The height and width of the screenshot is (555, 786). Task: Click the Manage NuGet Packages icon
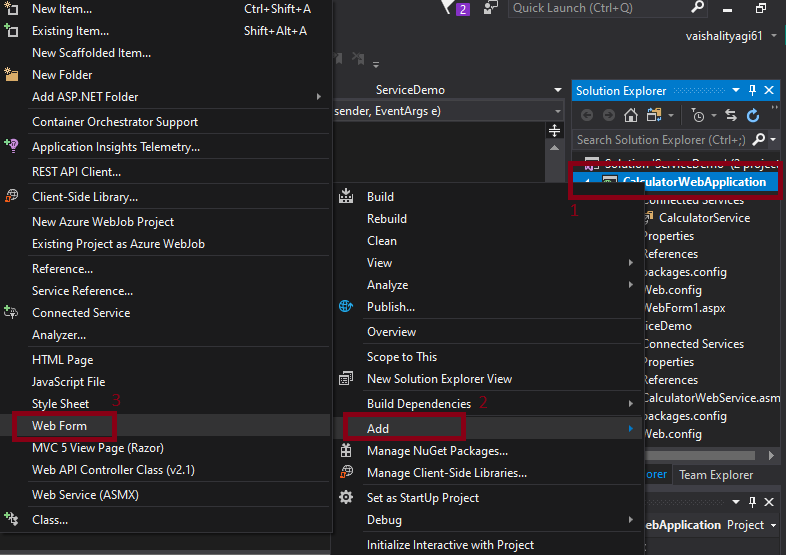pyautogui.click(x=346, y=450)
